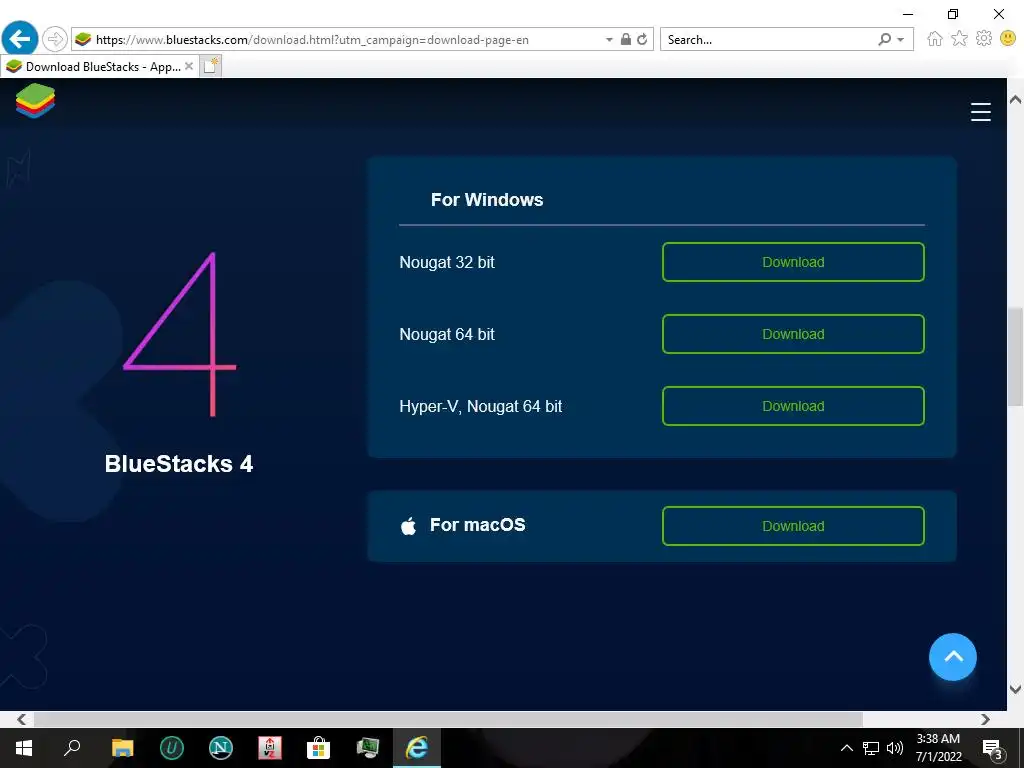Open the address bar autocomplete dropdown arrow
The height and width of the screenshot is (768, 1024).
(609, 40)
